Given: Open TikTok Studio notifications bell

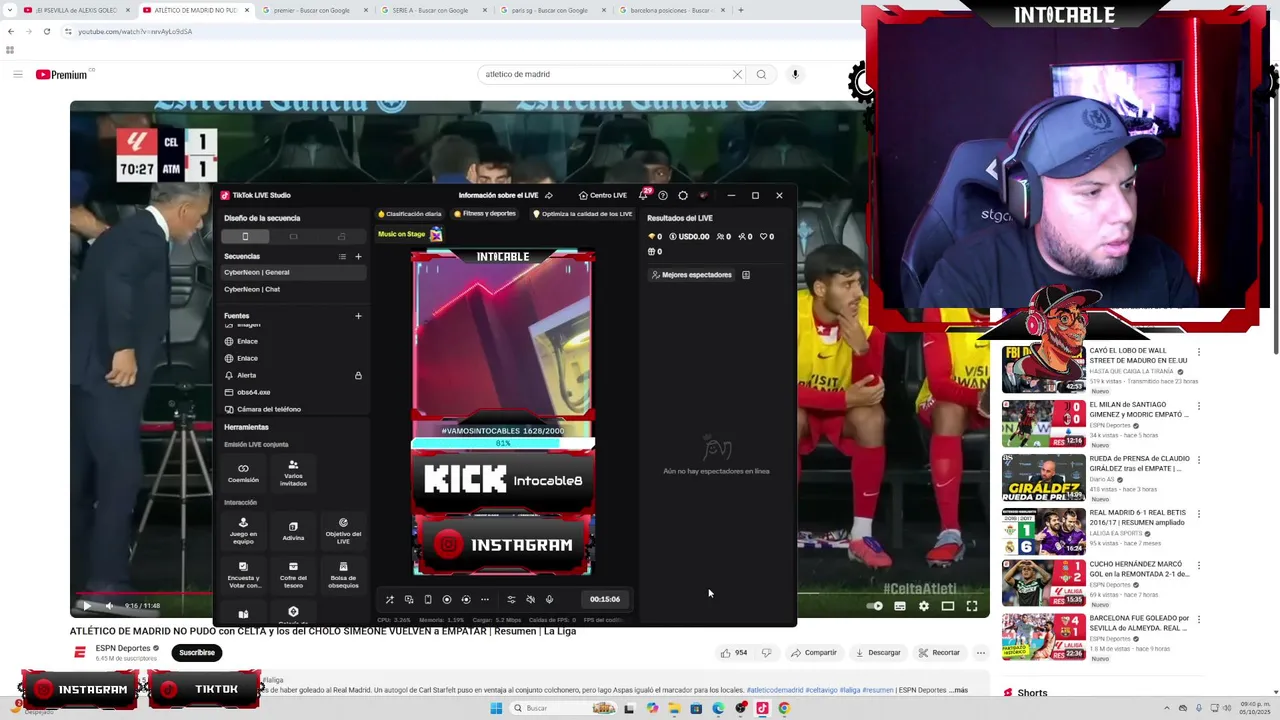Looking at the screenshot, I should point(643,195).
